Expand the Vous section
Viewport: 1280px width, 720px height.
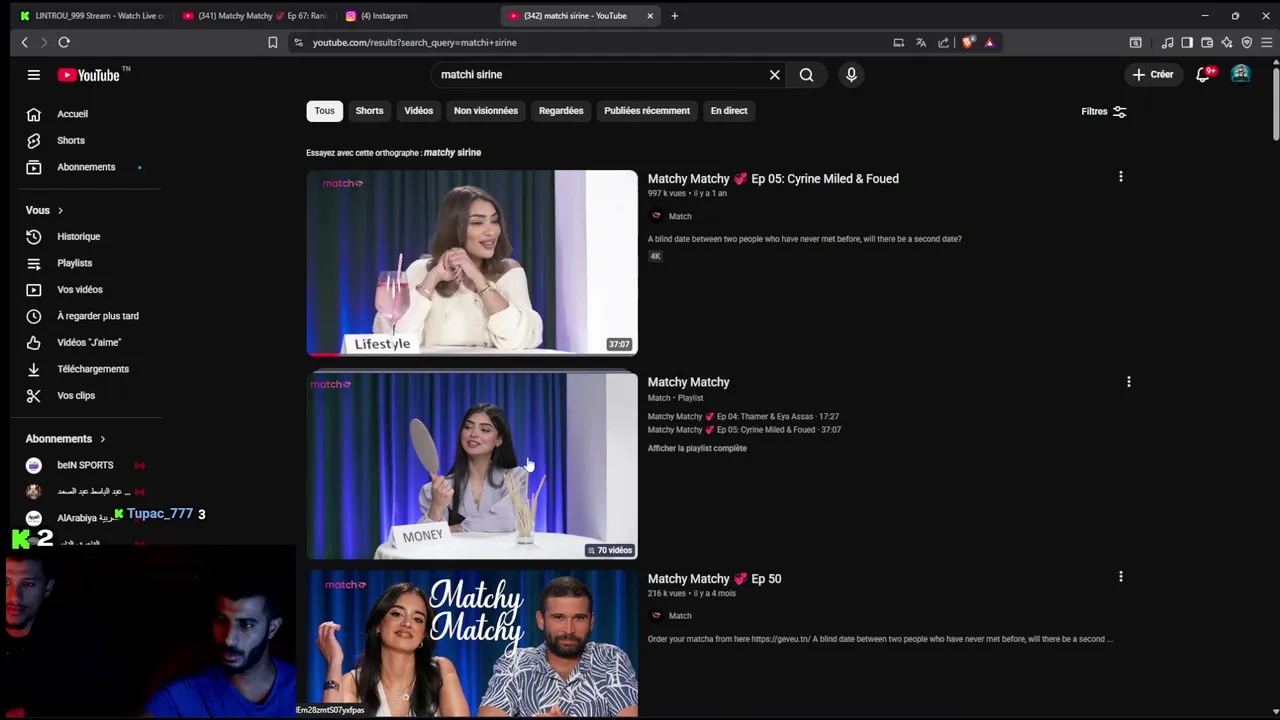(x=45, y=210)
